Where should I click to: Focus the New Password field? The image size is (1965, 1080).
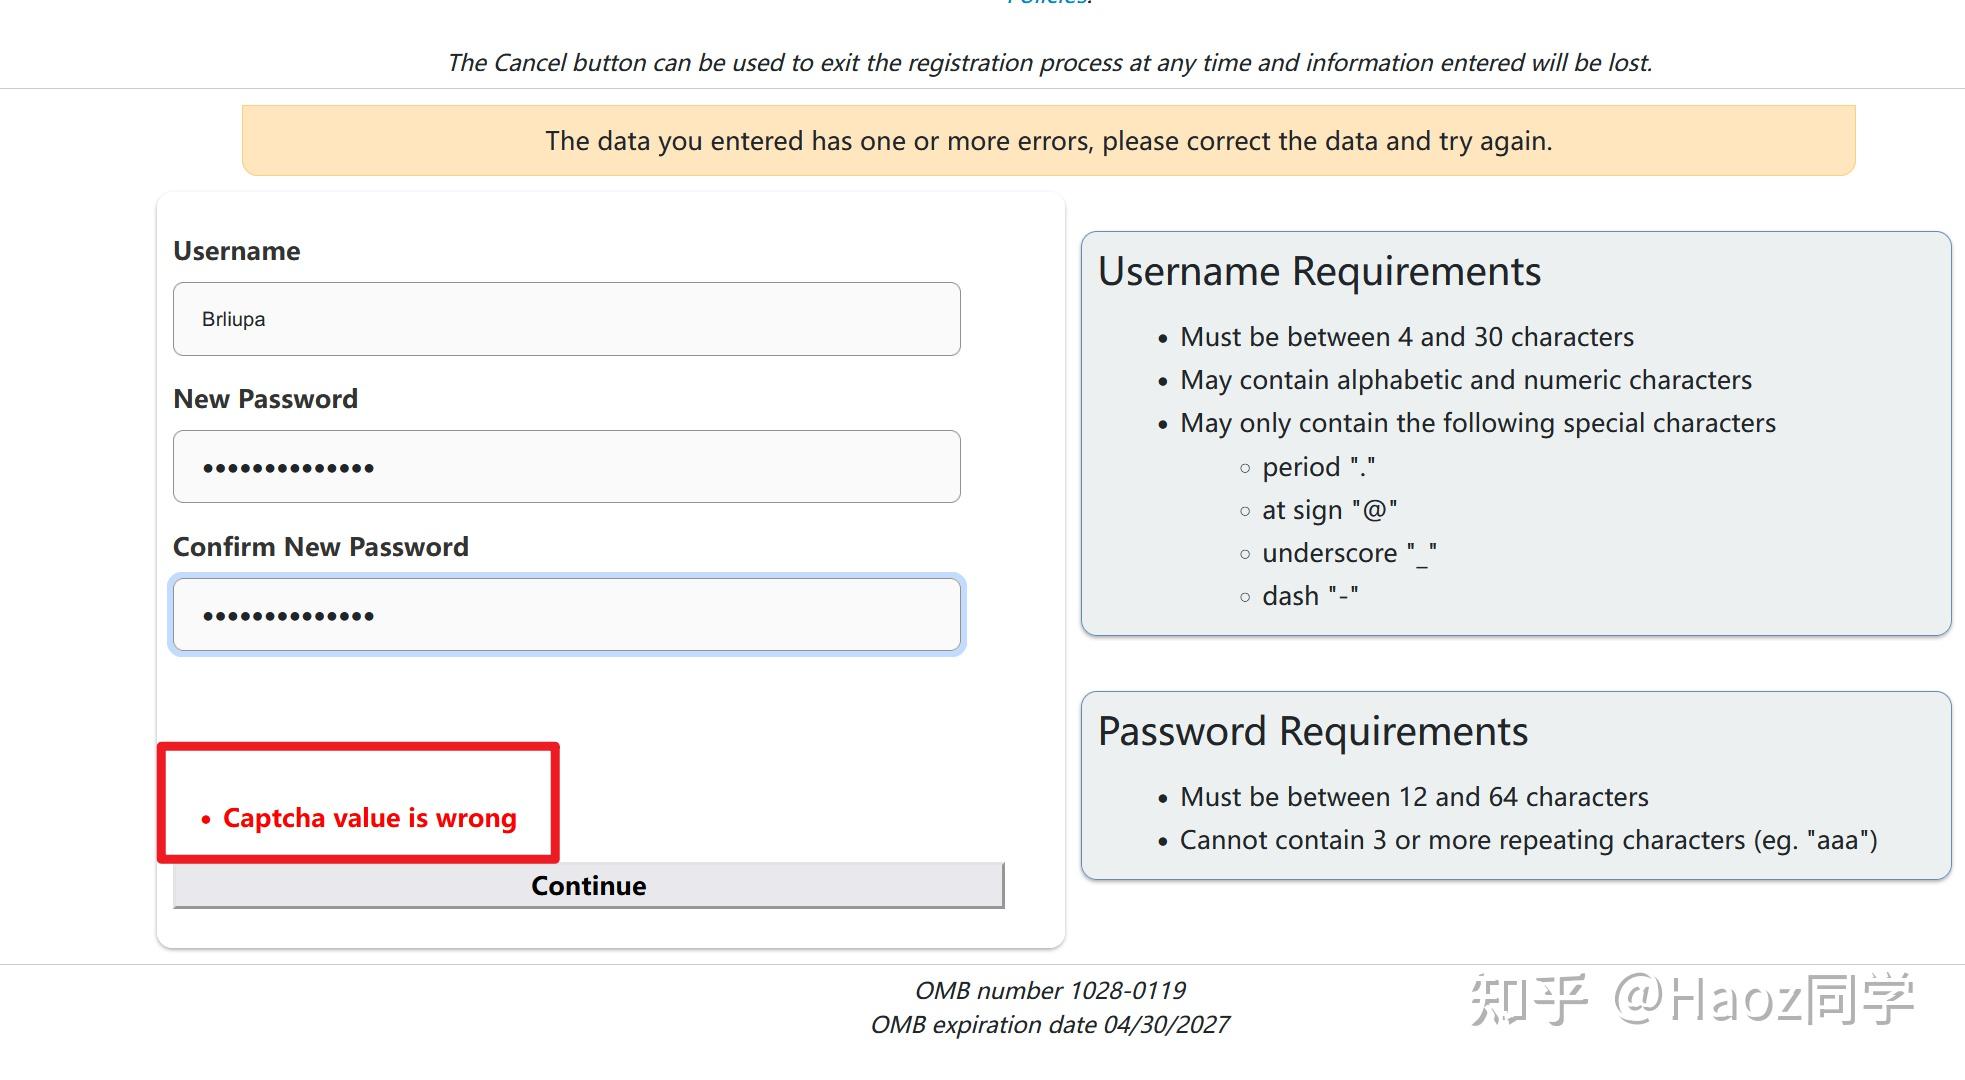(x=566, y=467)
